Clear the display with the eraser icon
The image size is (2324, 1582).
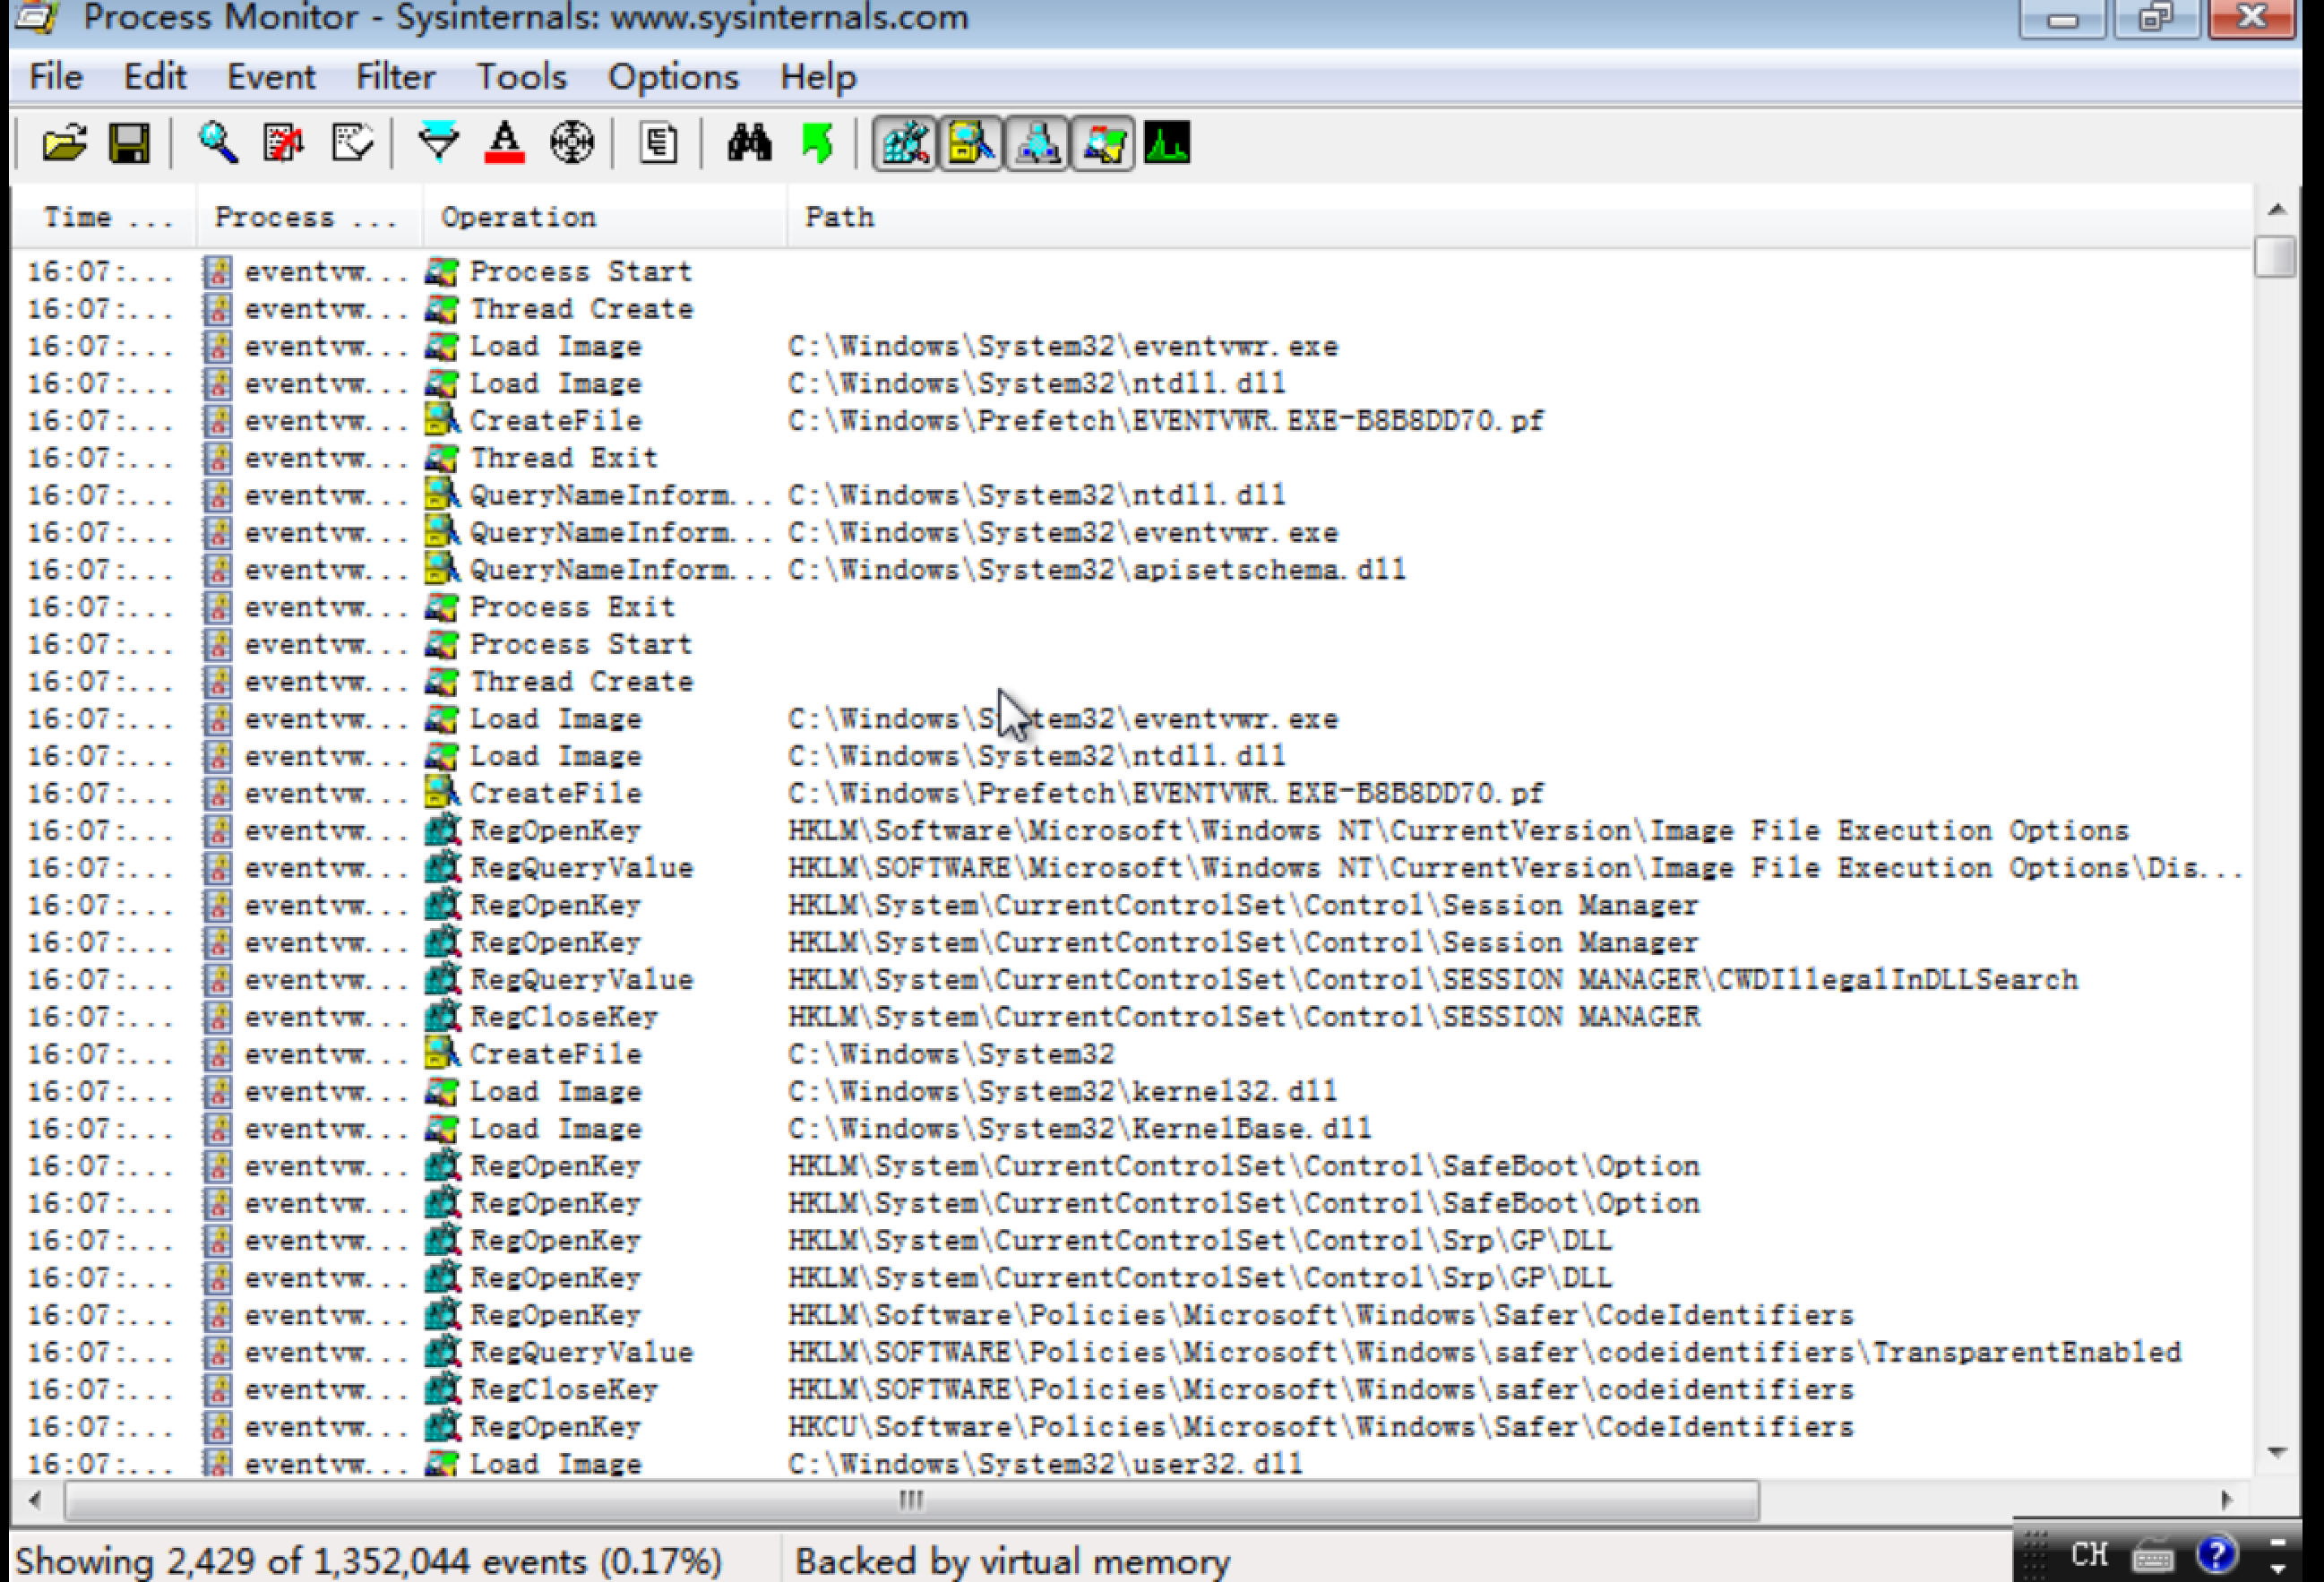coord(352,144)
